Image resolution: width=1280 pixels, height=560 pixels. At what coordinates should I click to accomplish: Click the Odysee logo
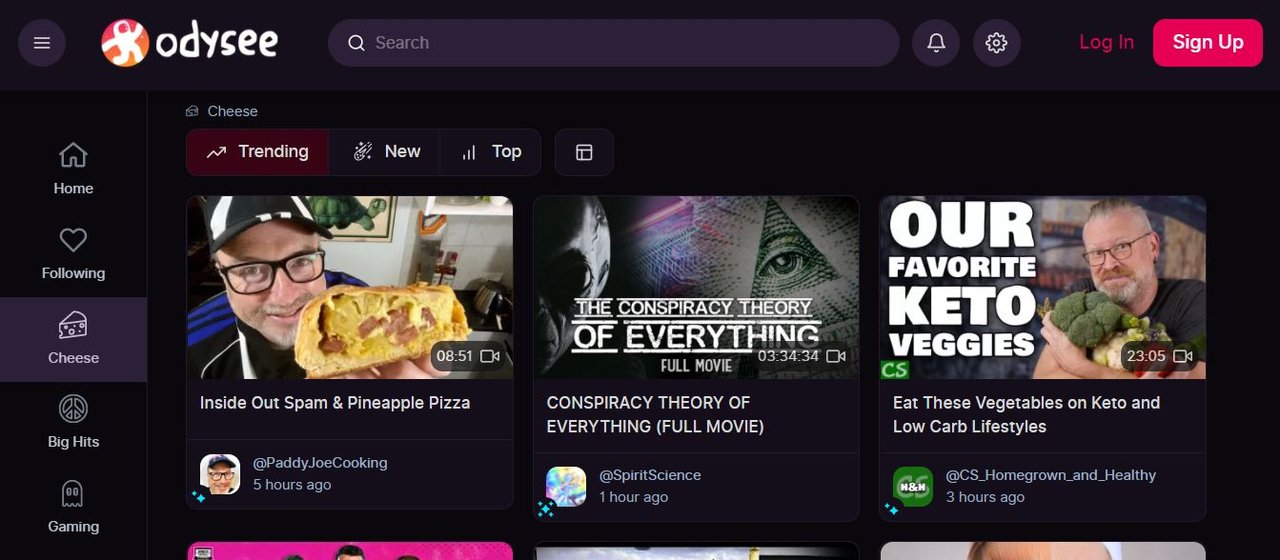190,43
